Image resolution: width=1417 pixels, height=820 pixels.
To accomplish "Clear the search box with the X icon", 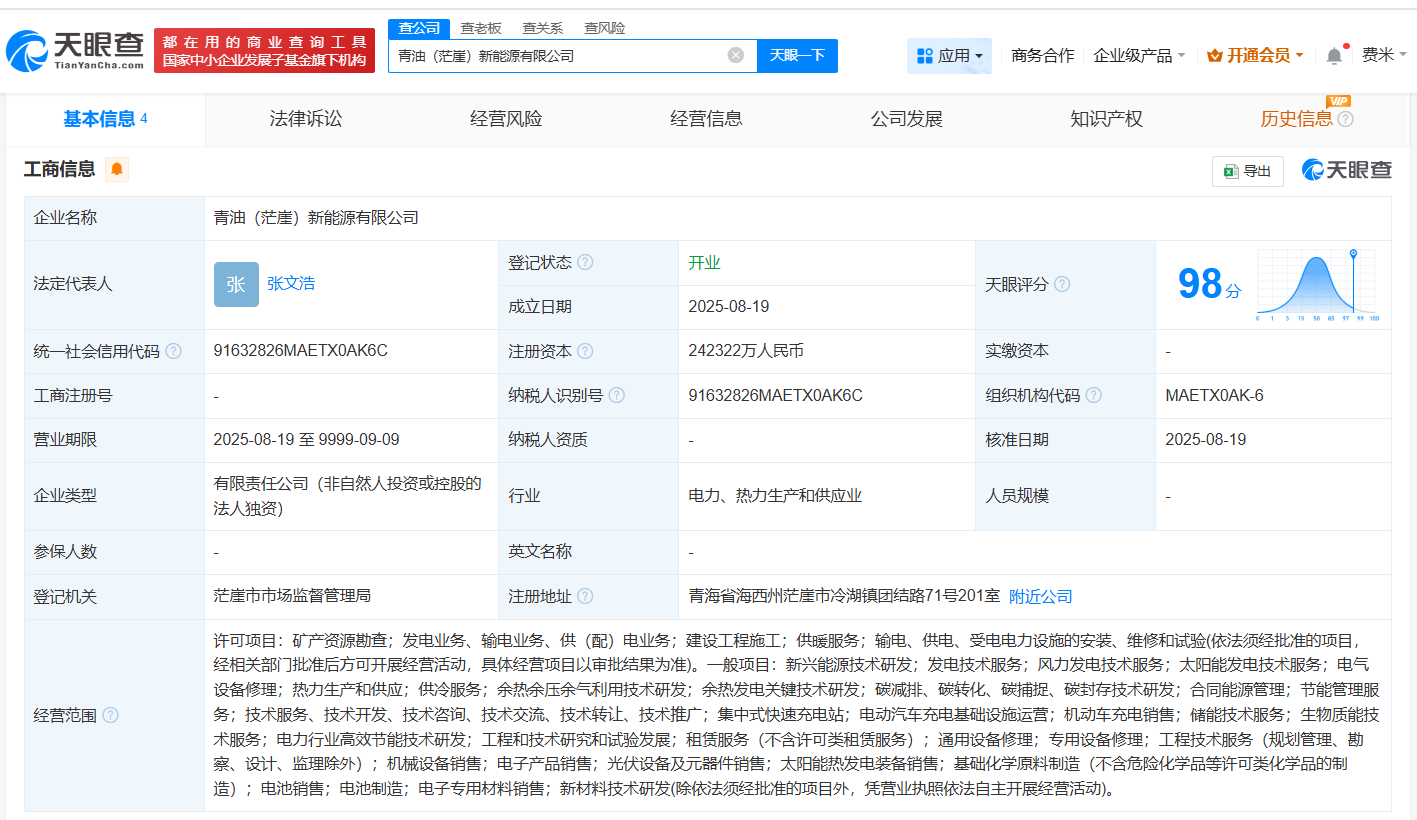I will (737, 55).
